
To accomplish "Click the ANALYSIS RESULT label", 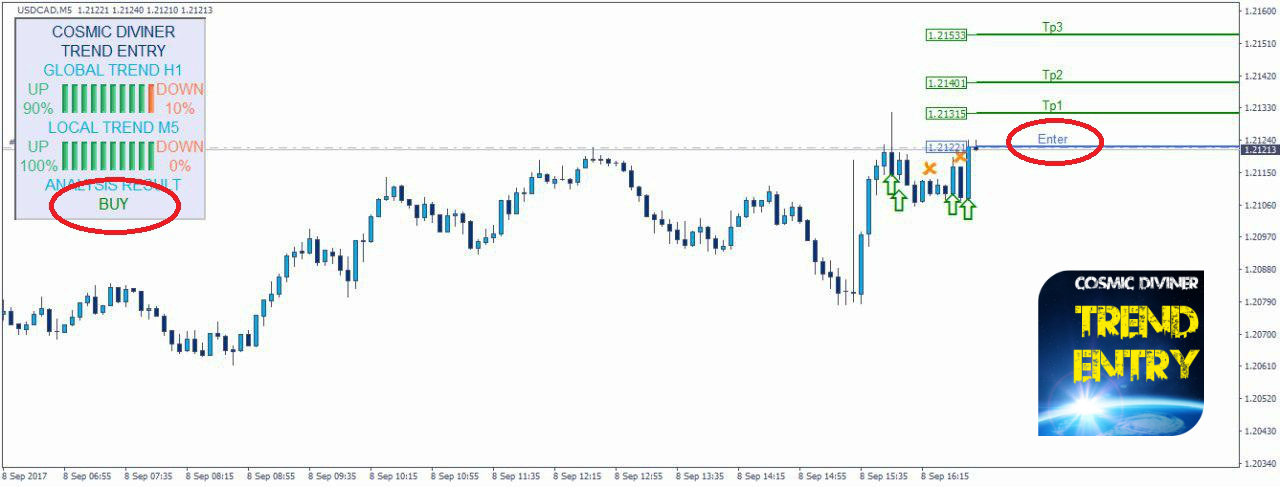I will coord(113,185).
